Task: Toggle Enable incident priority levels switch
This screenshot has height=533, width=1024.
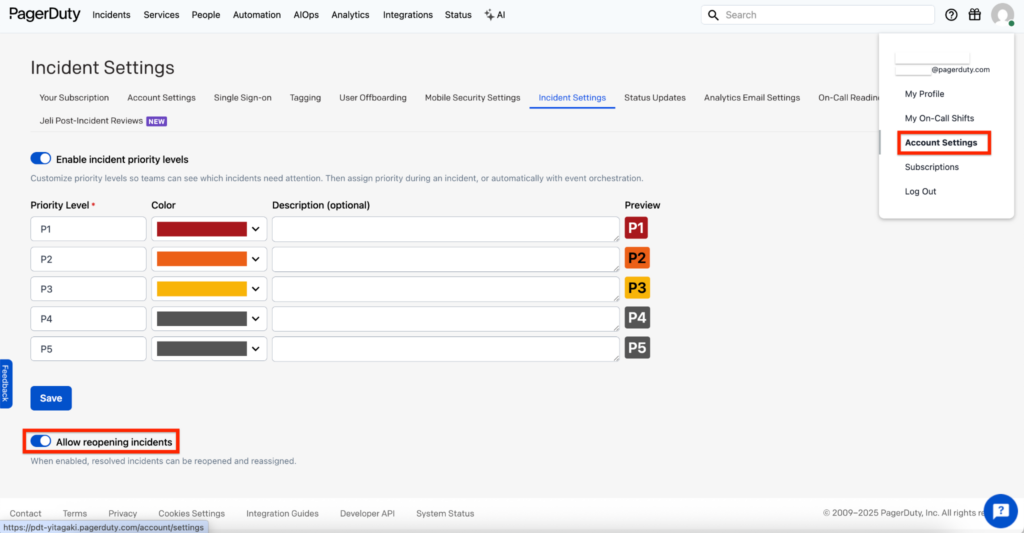Action: point(41,159)
